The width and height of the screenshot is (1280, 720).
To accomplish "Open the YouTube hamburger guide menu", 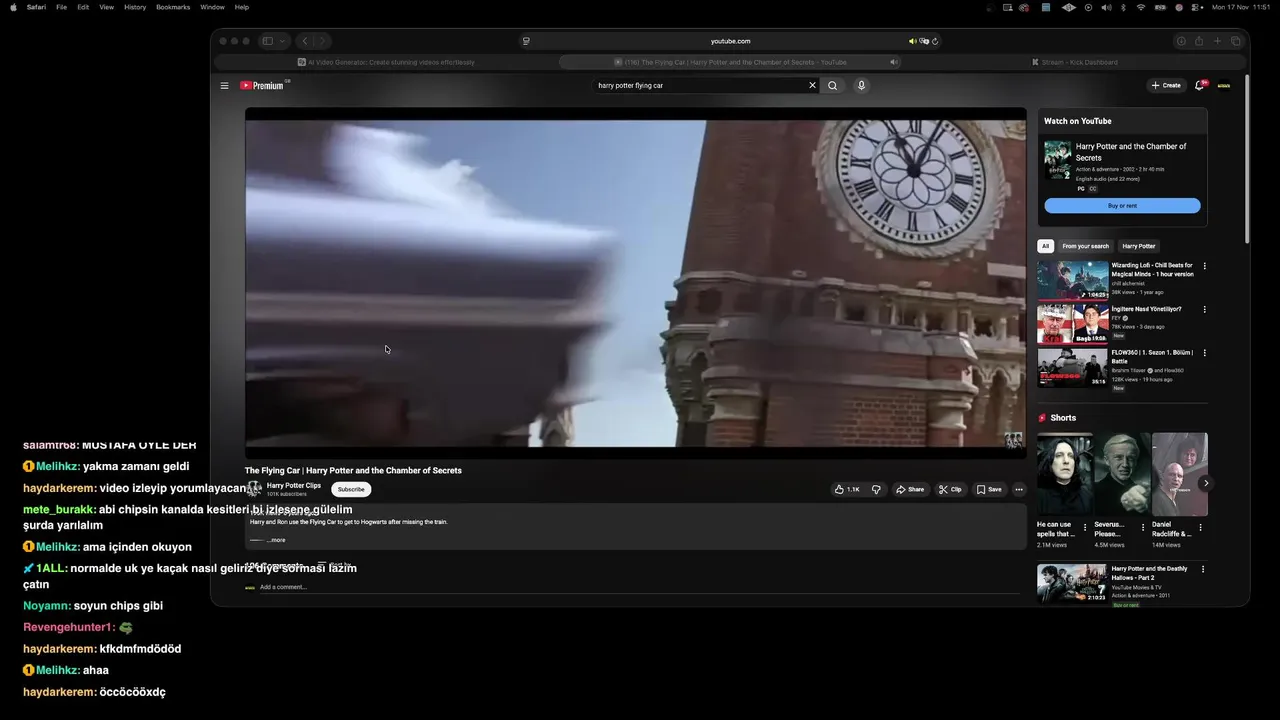I will click(x=225, y=86).
